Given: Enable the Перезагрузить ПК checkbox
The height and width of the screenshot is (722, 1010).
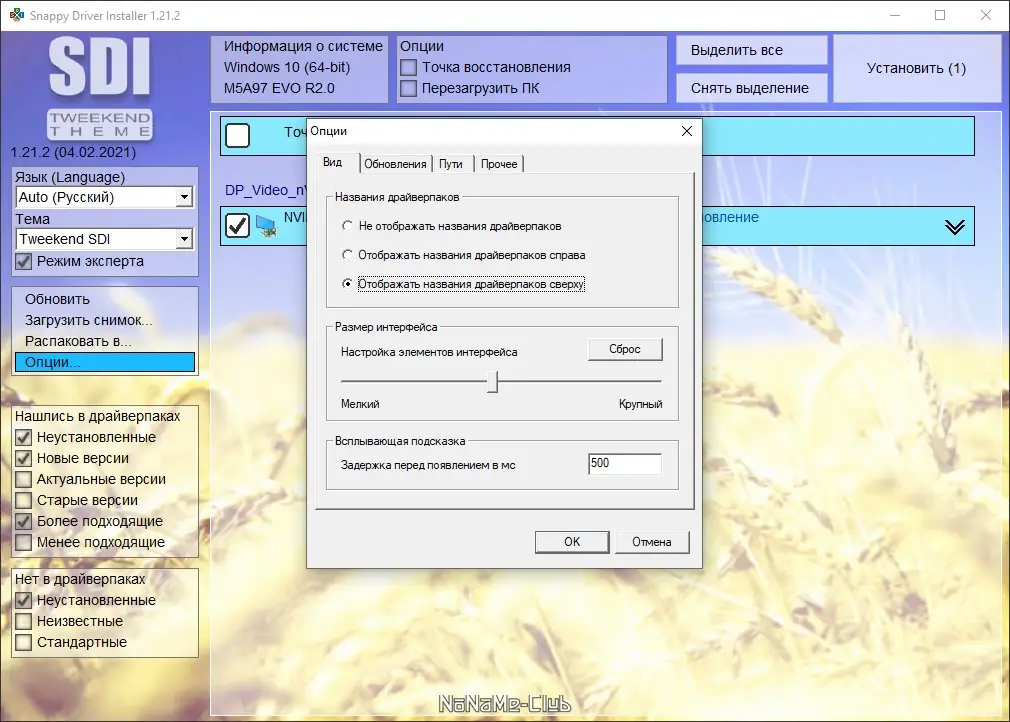Looking at the screenshot, I should pyautogui.click(x=409, y=87).
